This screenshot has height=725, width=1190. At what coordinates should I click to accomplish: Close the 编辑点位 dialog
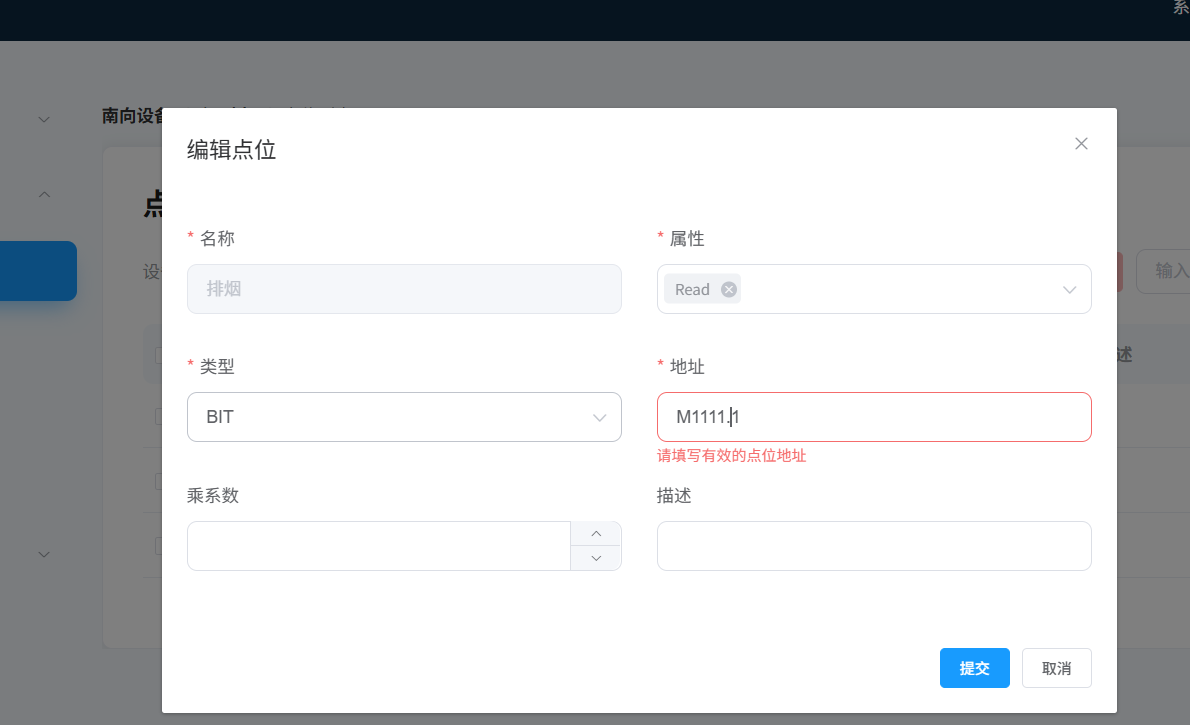(1081, 143)
